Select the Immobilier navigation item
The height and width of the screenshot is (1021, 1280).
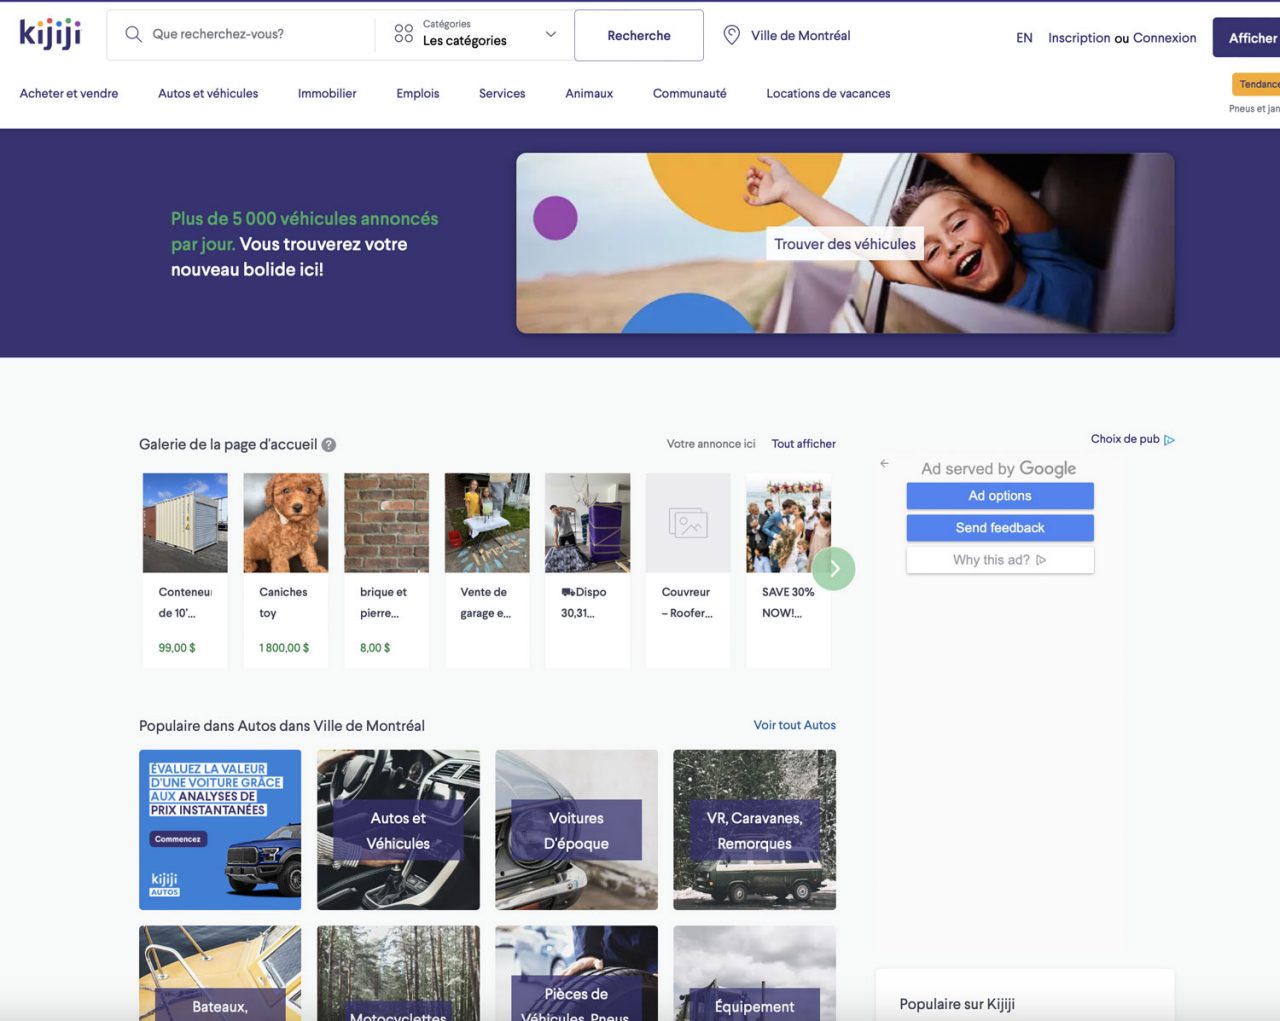[x=327, y=93]
